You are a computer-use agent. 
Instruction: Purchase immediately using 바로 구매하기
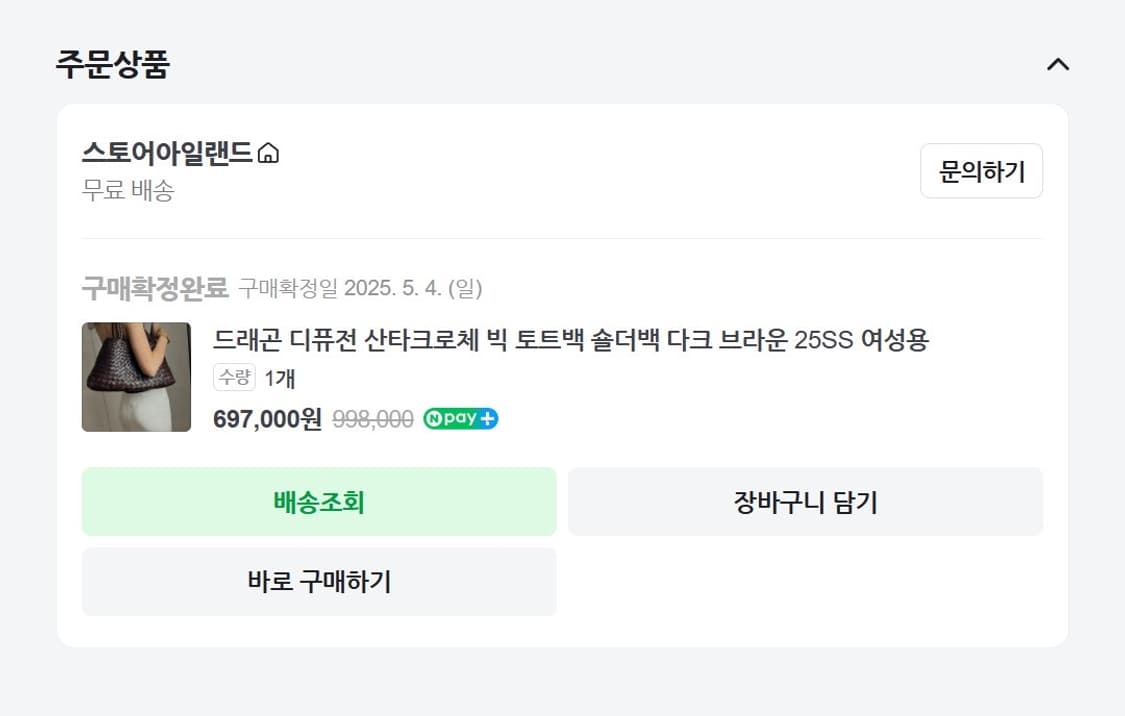pyautogui.click(x=318, y=581)
